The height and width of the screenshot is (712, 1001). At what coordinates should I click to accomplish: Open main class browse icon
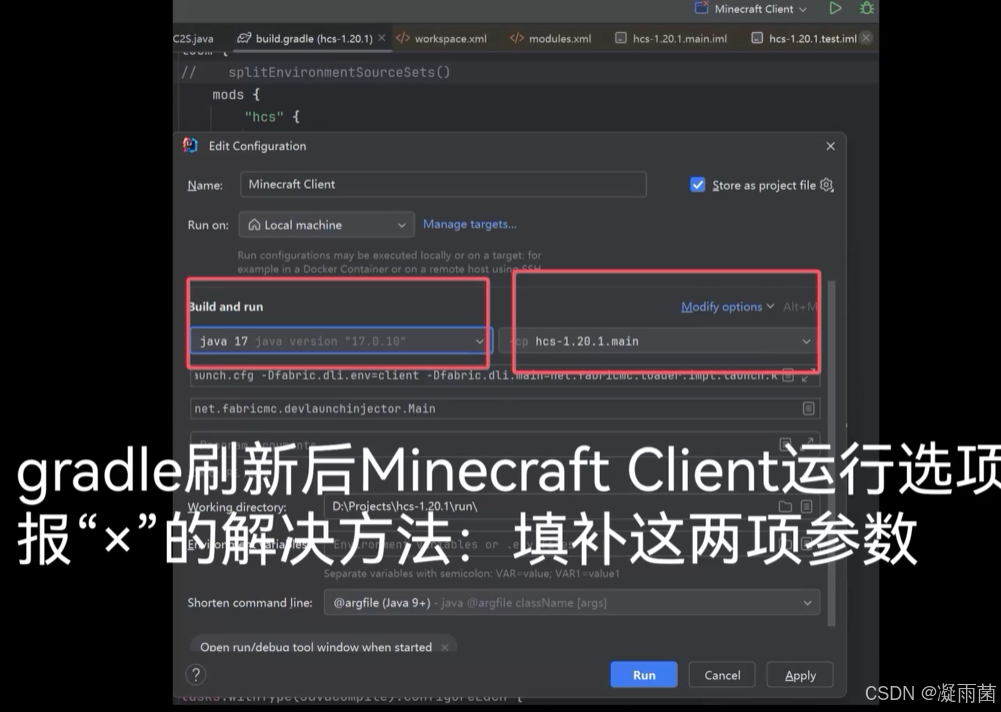808,409
